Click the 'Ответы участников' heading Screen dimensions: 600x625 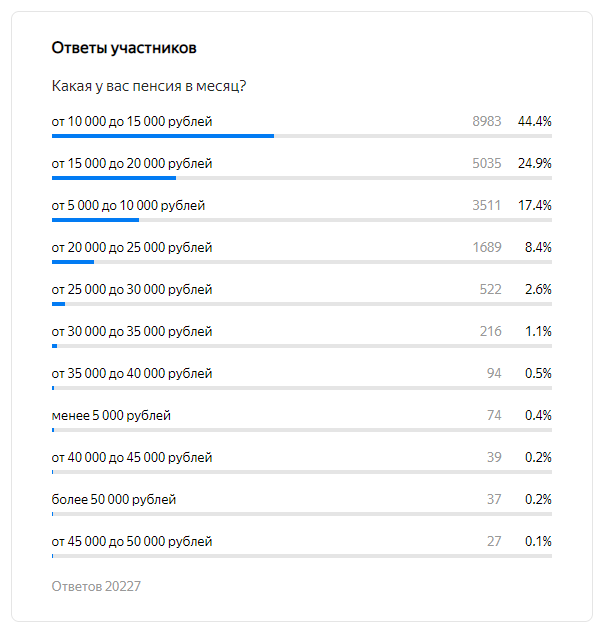124,48
